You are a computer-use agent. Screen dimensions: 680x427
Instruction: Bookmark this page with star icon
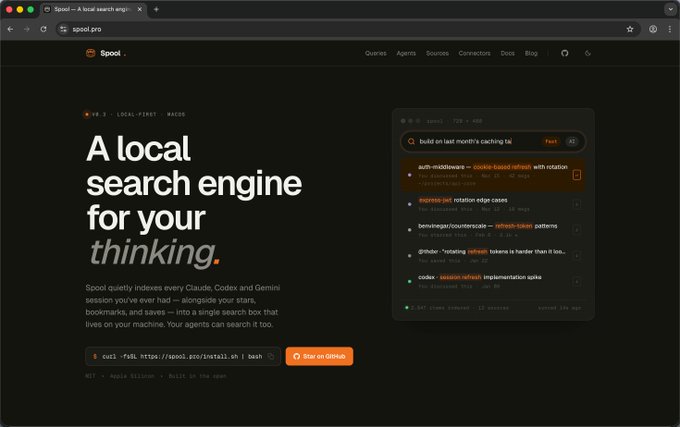[630, 29]
